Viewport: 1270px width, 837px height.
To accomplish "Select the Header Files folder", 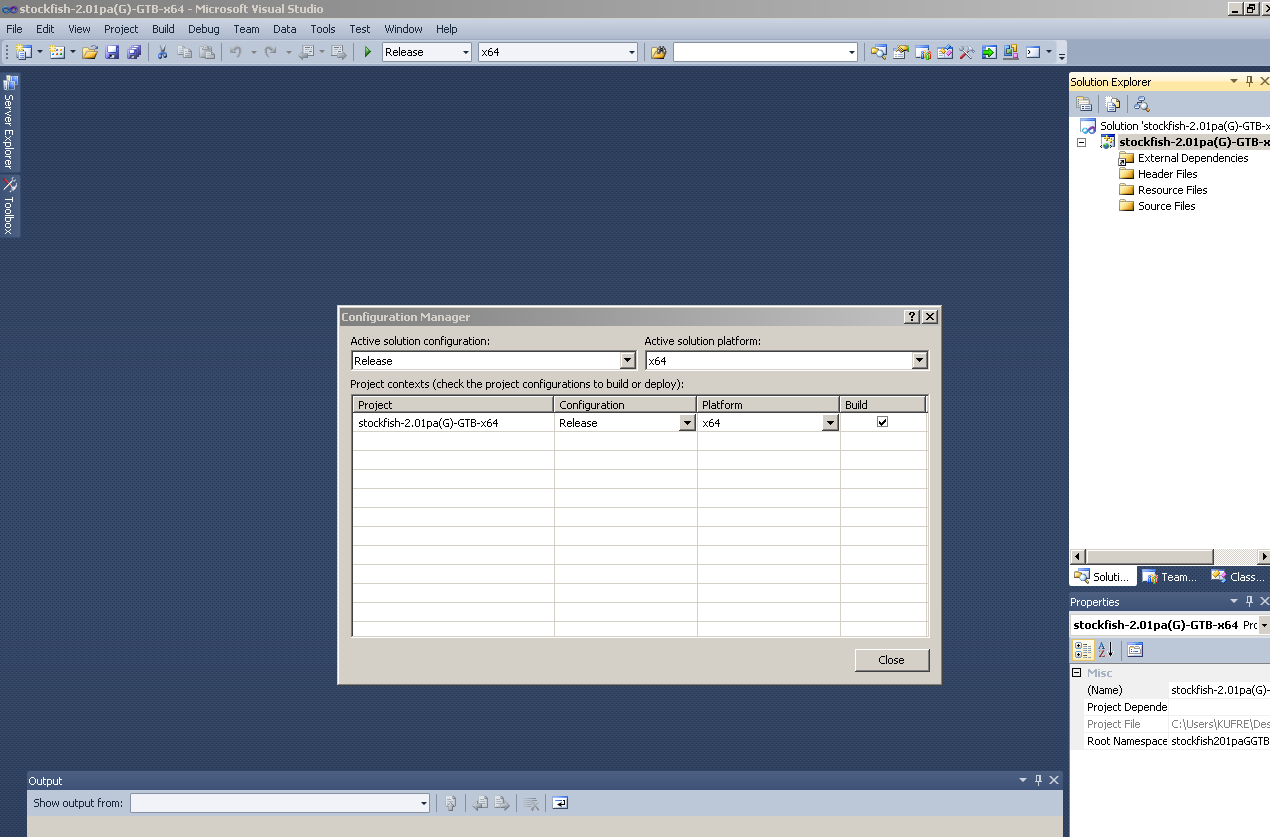I will pos(1167,174).
